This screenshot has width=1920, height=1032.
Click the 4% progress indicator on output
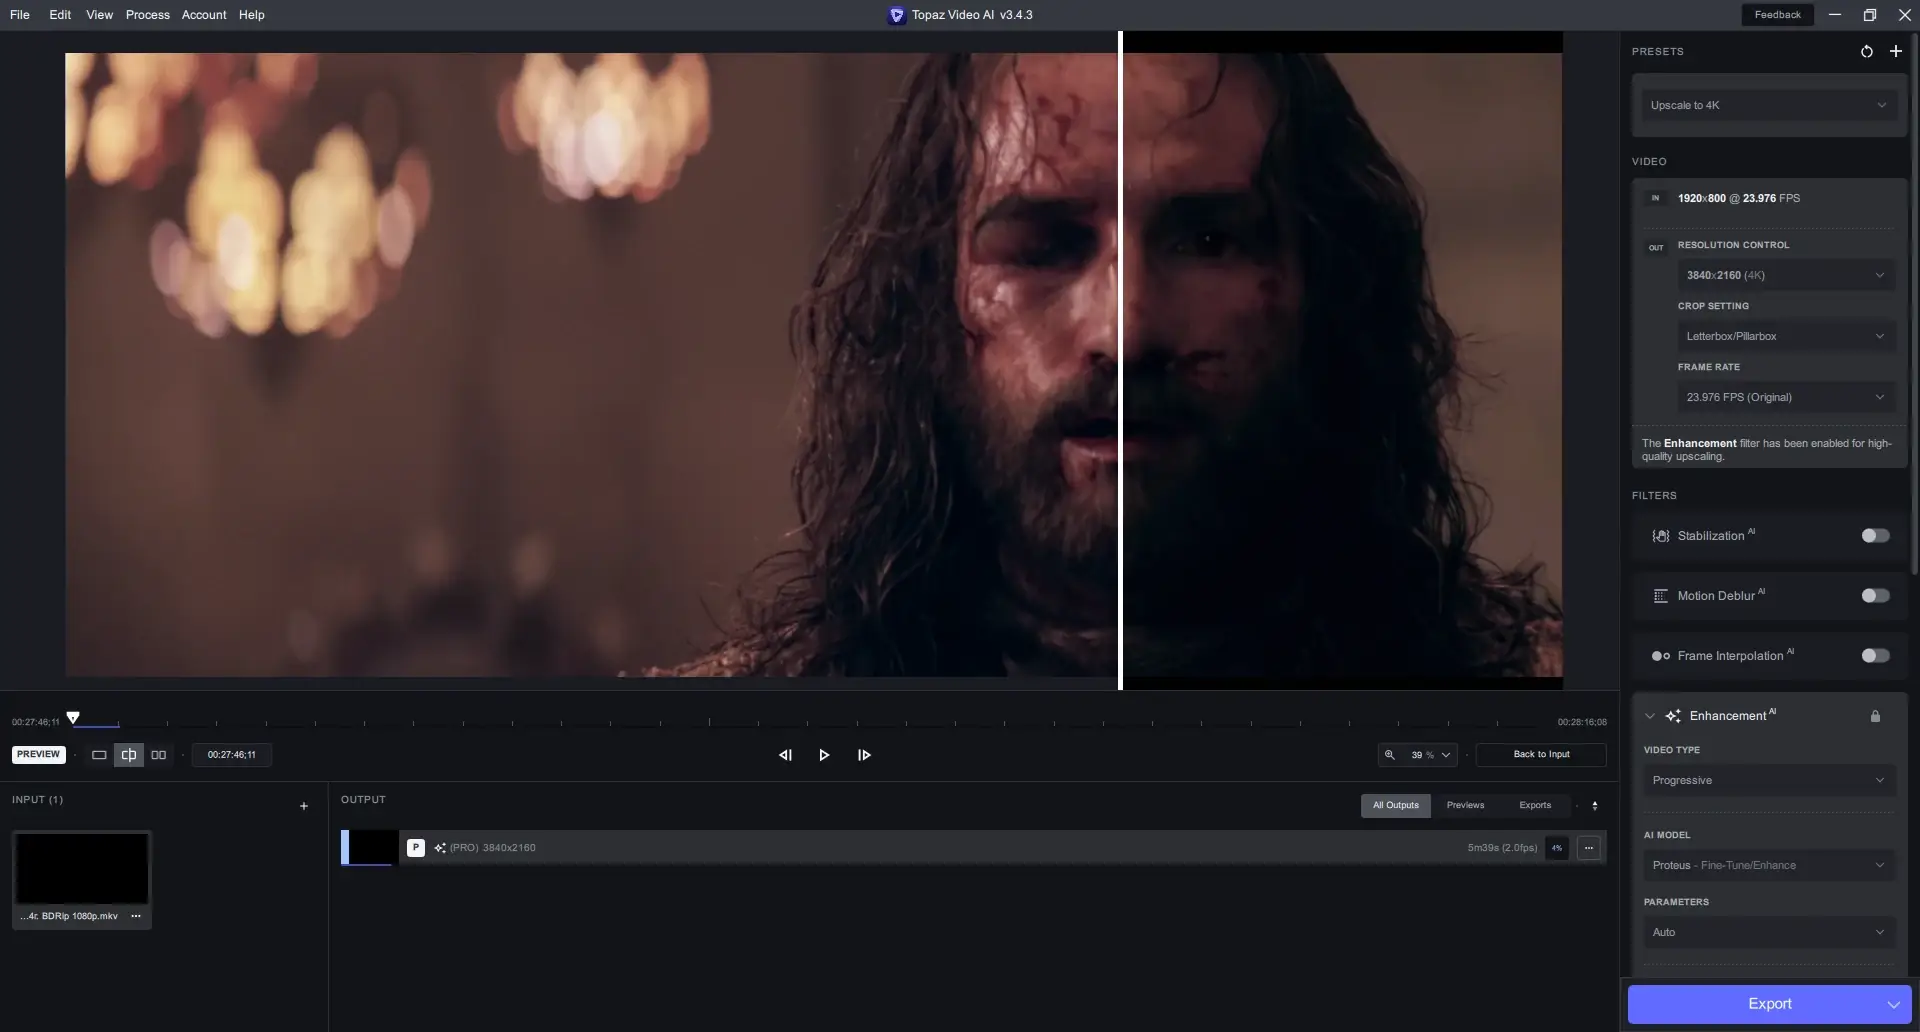coord(1557,848)
